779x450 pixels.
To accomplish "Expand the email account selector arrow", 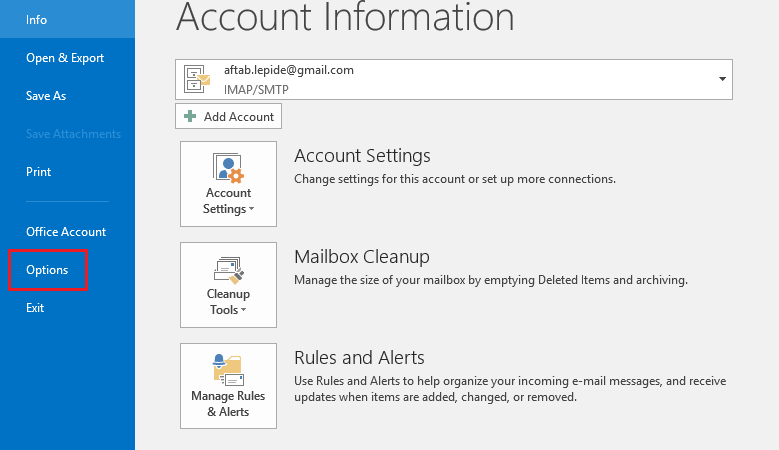I will tap(722, 79).
